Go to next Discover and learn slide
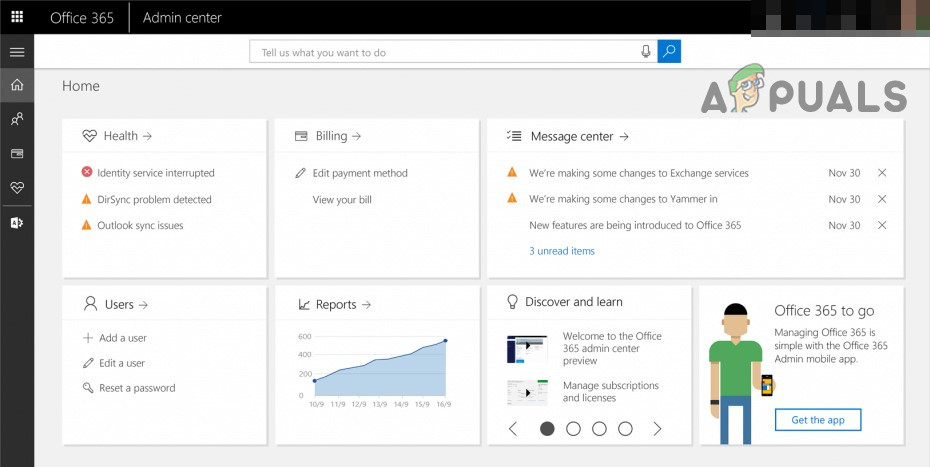This screenshot has width=930, height=467. (x=657, y=429)
